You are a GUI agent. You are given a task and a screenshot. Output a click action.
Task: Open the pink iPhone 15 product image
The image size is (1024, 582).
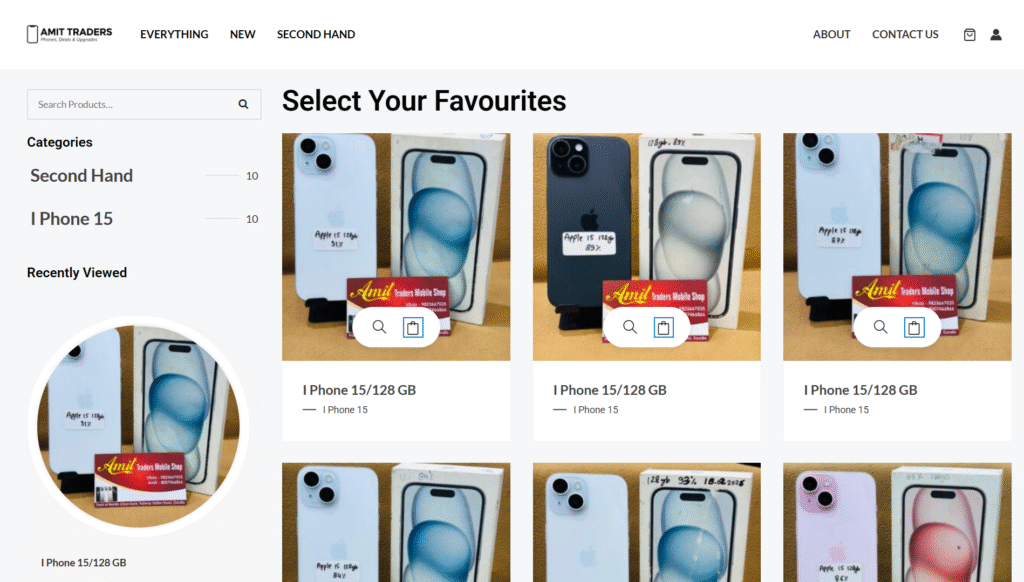[x=897, y=523]
